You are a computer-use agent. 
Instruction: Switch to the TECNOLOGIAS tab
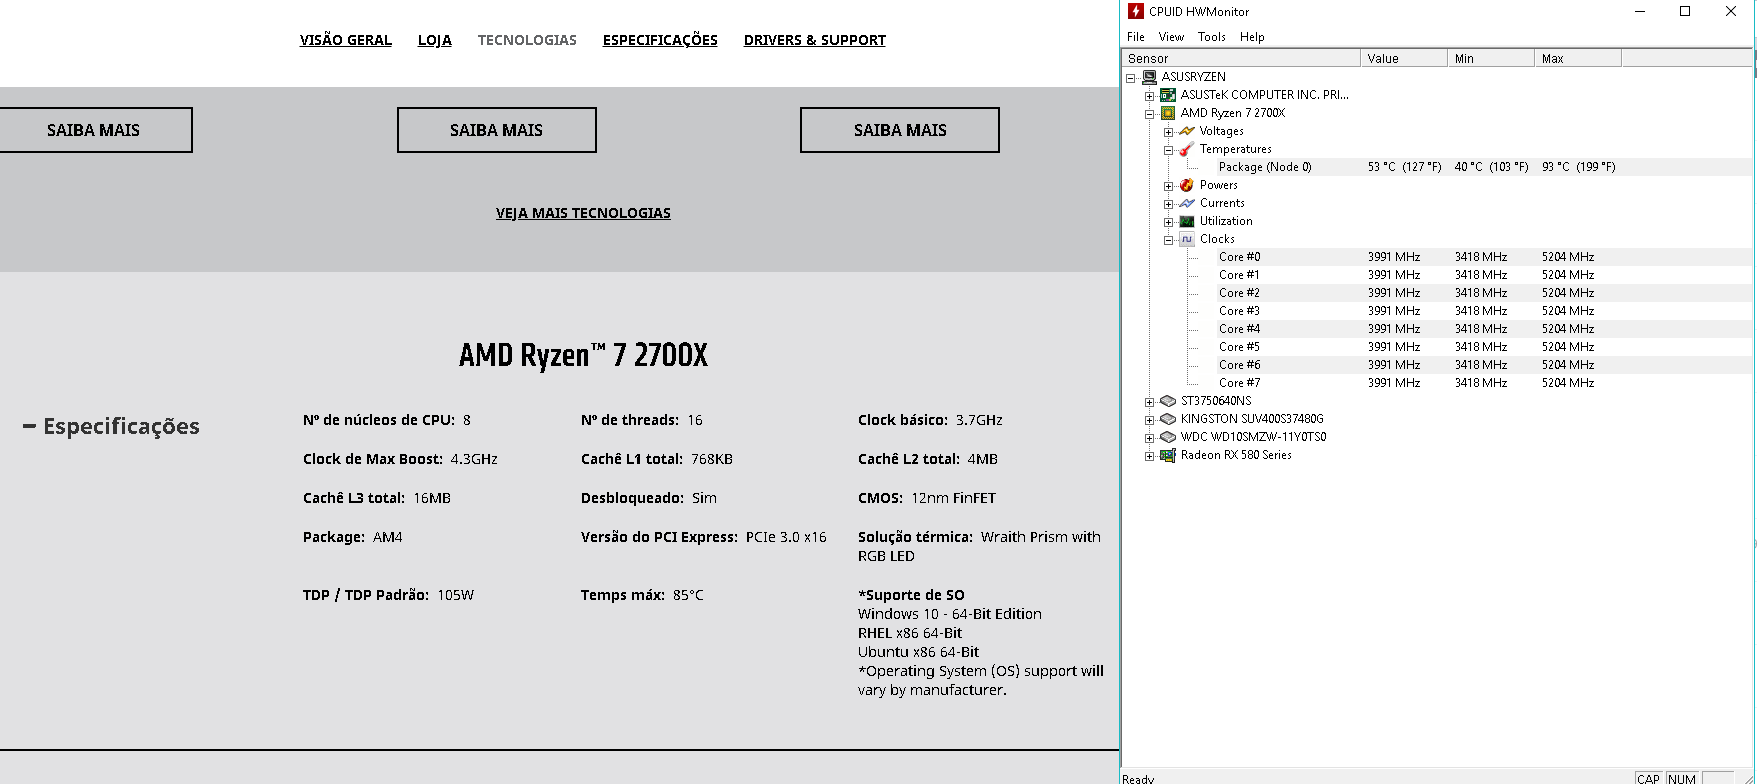527,40
